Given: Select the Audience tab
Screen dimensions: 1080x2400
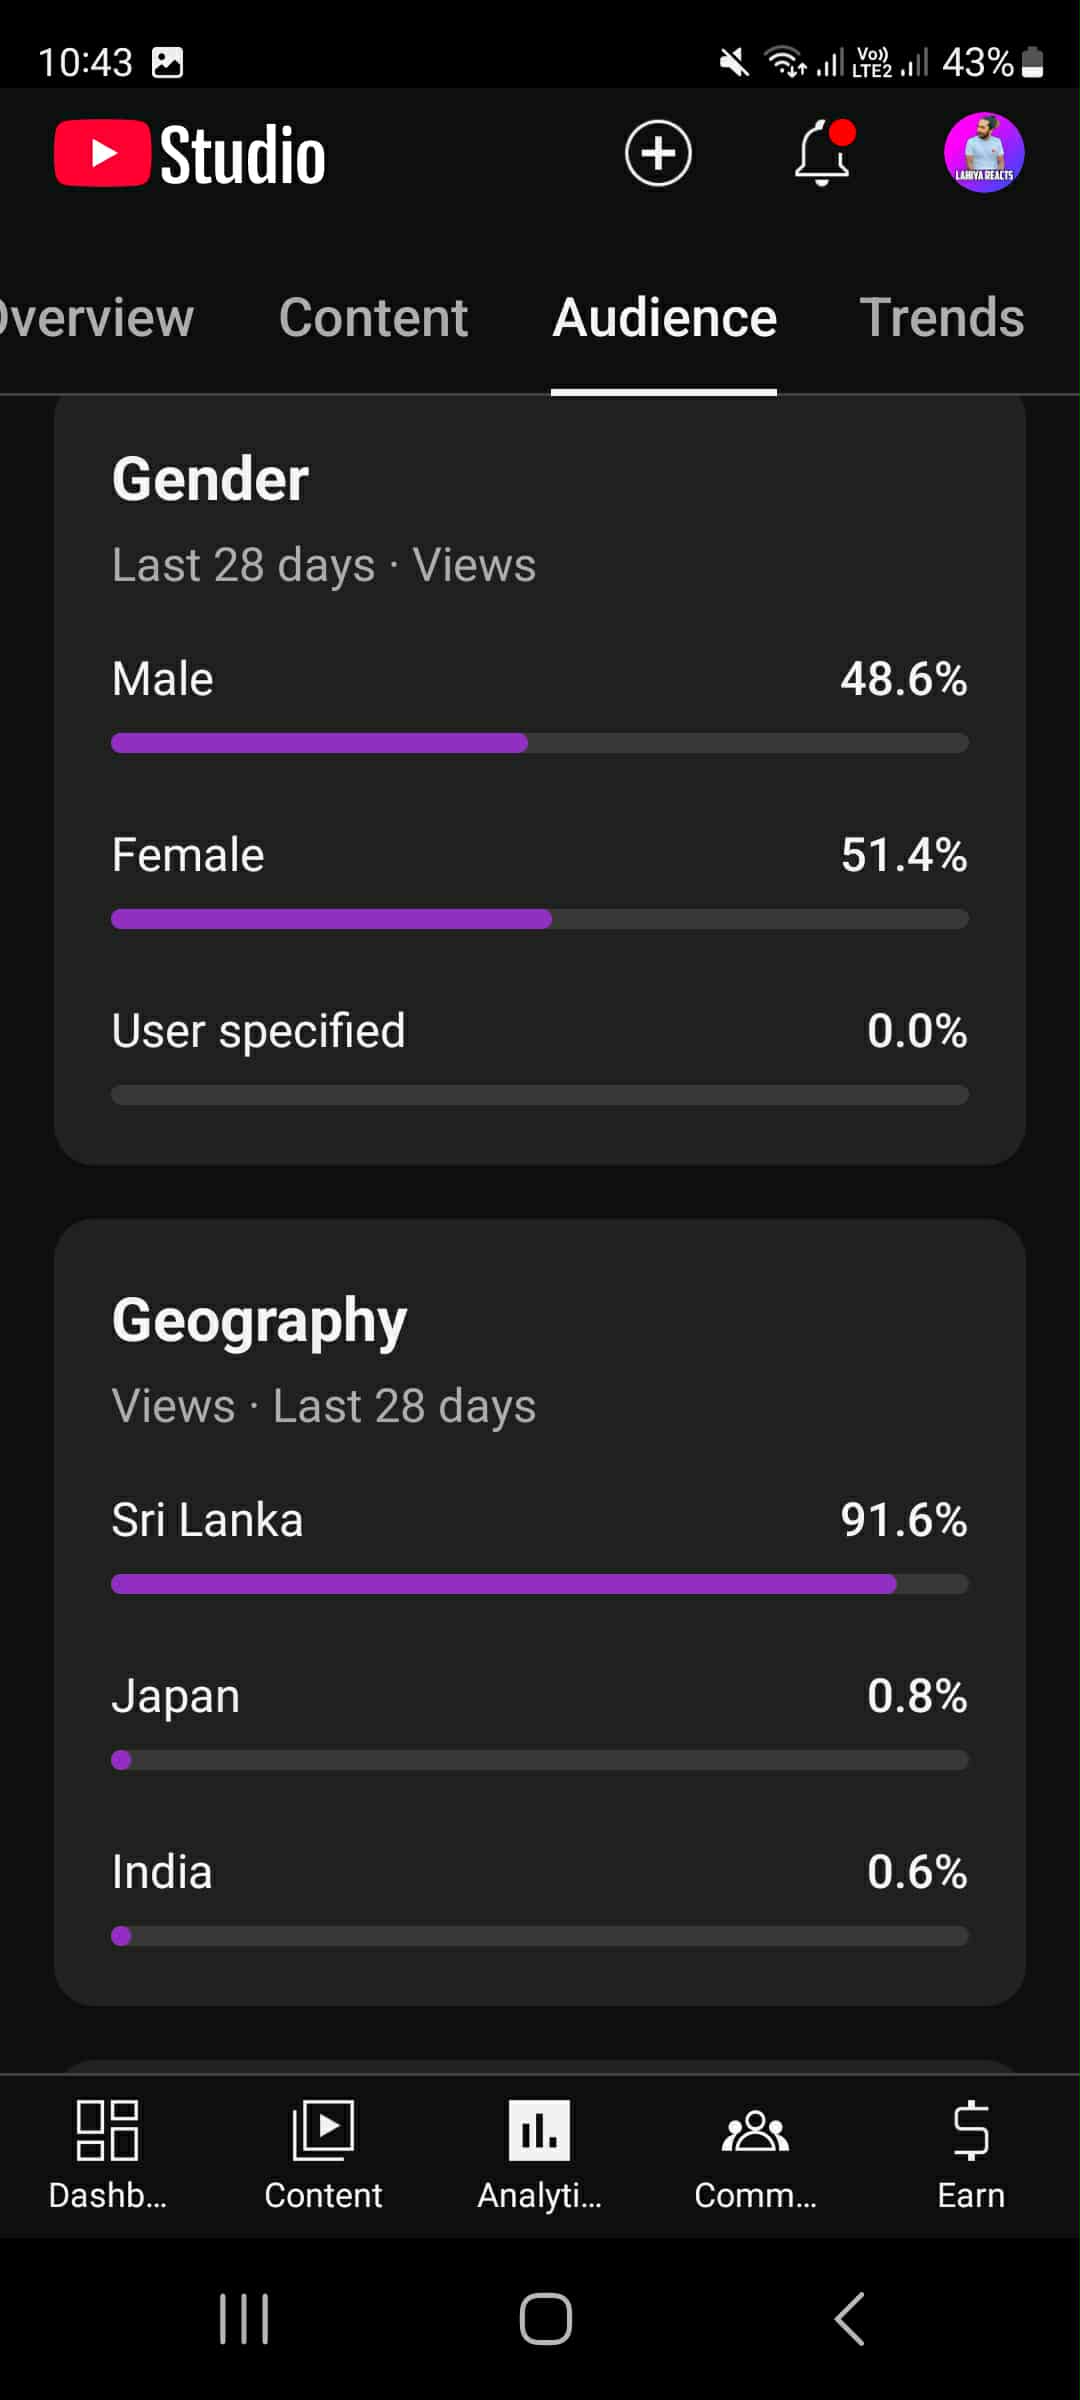Looking at the screenshot, I should point(664,318).
